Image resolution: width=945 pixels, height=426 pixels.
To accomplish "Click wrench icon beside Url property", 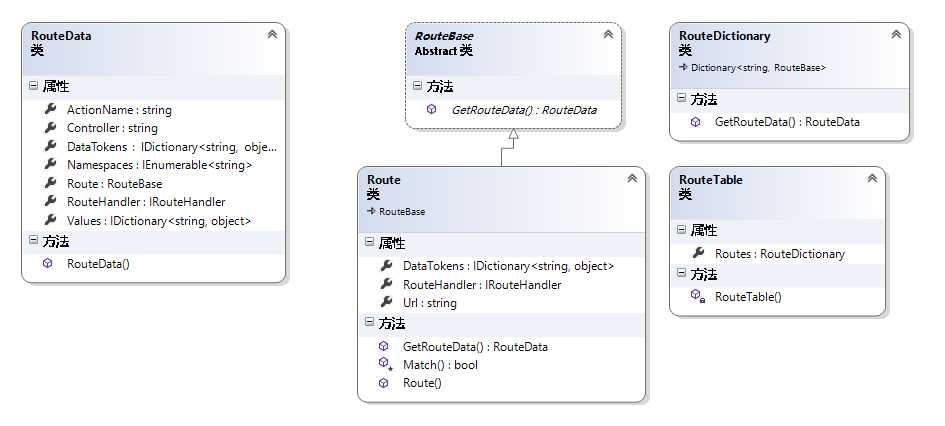I will click(x=386, y=302).
